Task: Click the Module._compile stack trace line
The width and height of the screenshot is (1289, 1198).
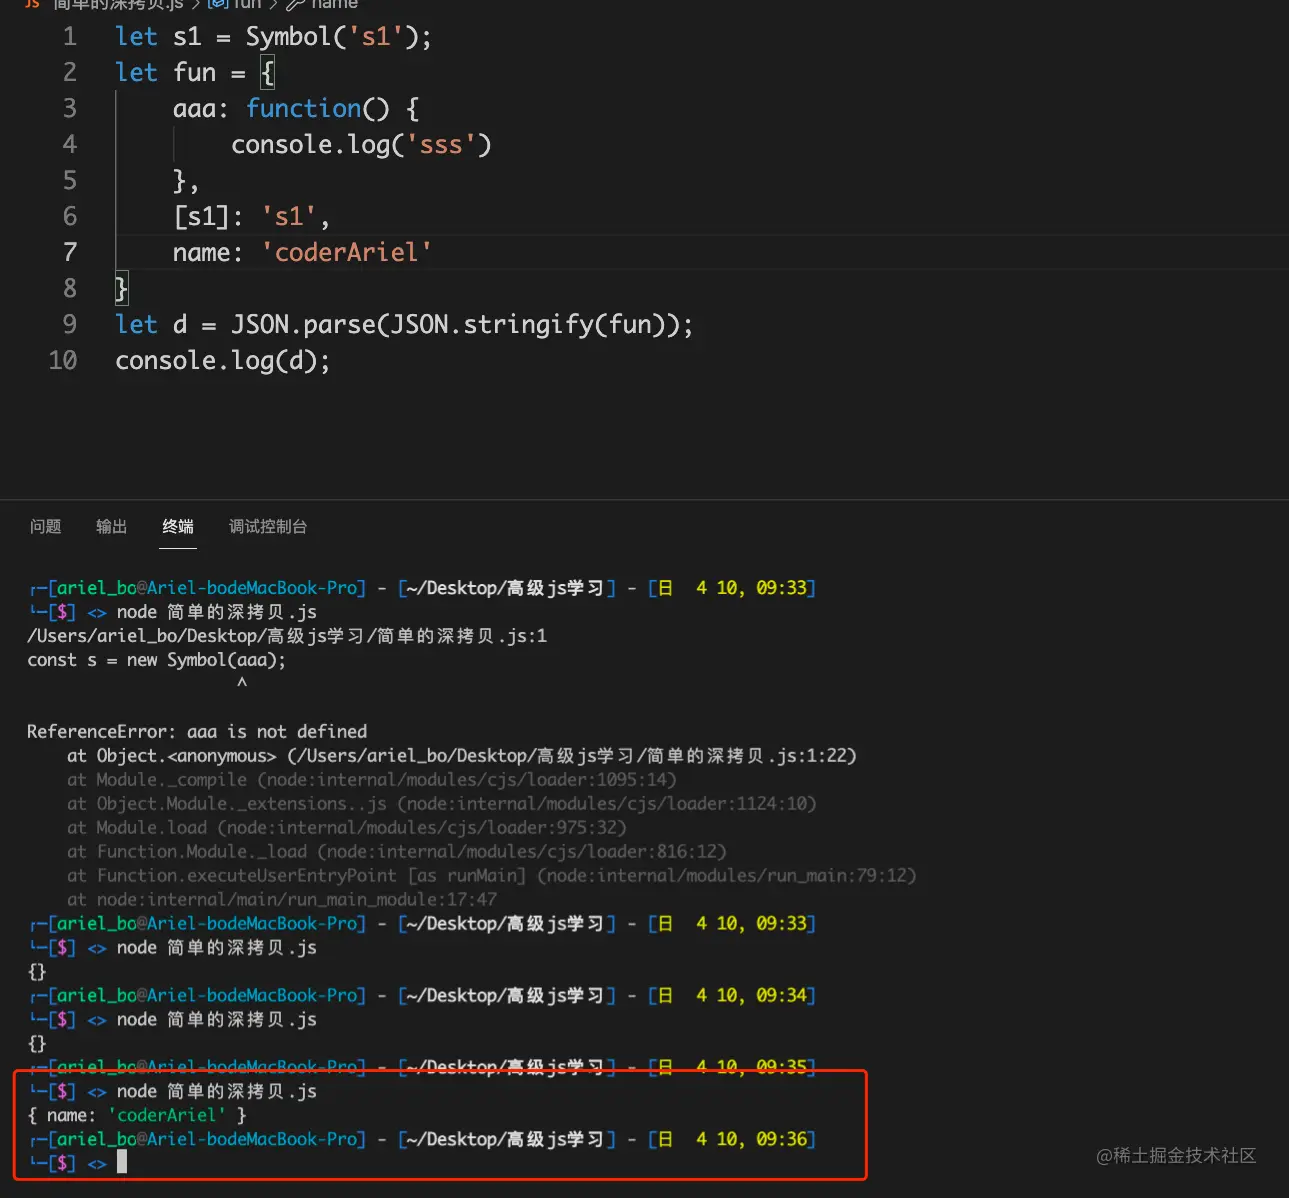Action: (372, 780)
